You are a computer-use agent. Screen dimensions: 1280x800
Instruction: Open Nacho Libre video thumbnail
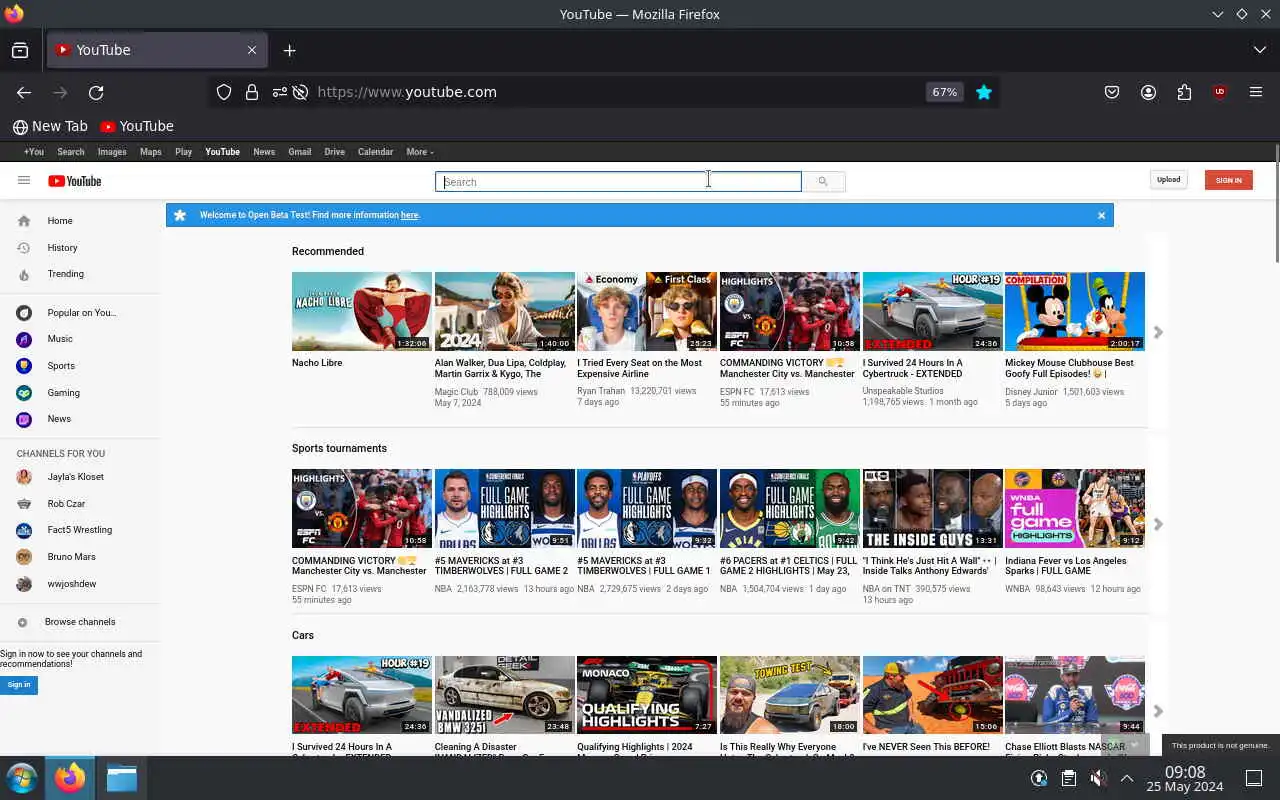click(362, 311)
